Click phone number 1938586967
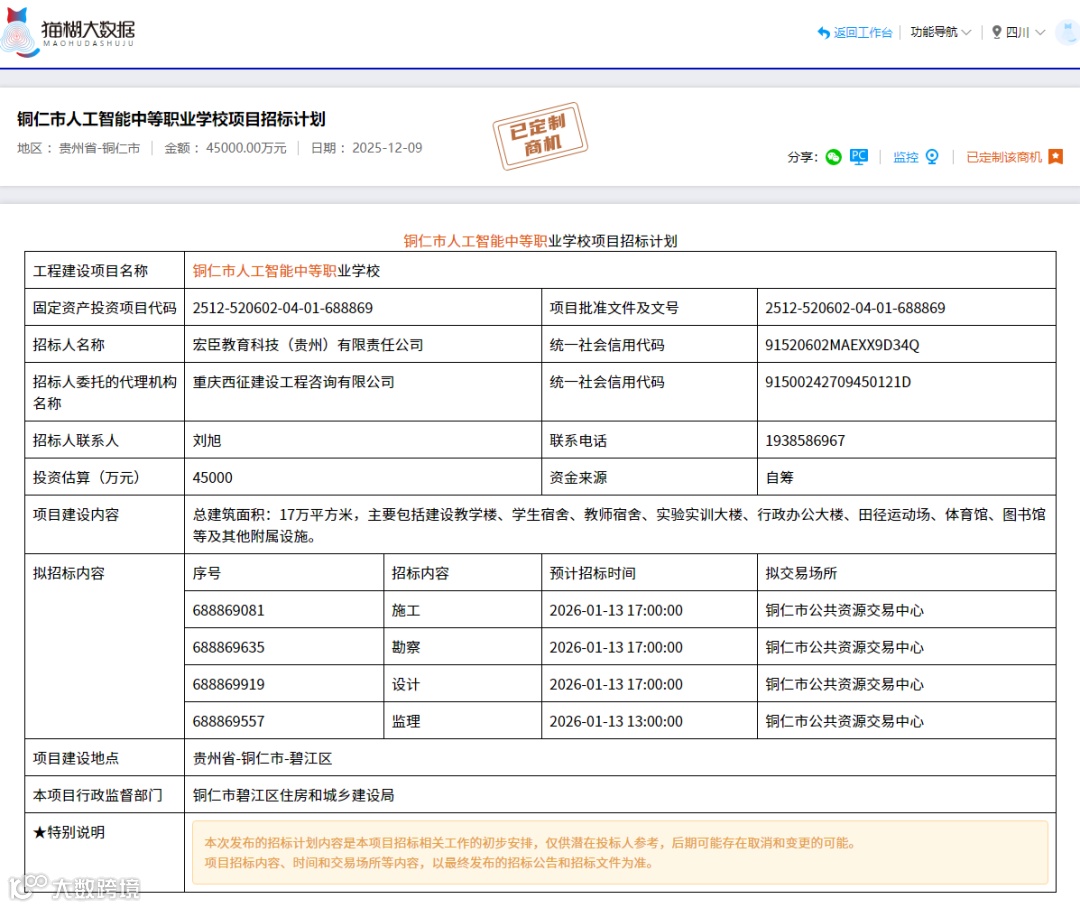Screen dimensions: 1080x908 coord(804,440)
